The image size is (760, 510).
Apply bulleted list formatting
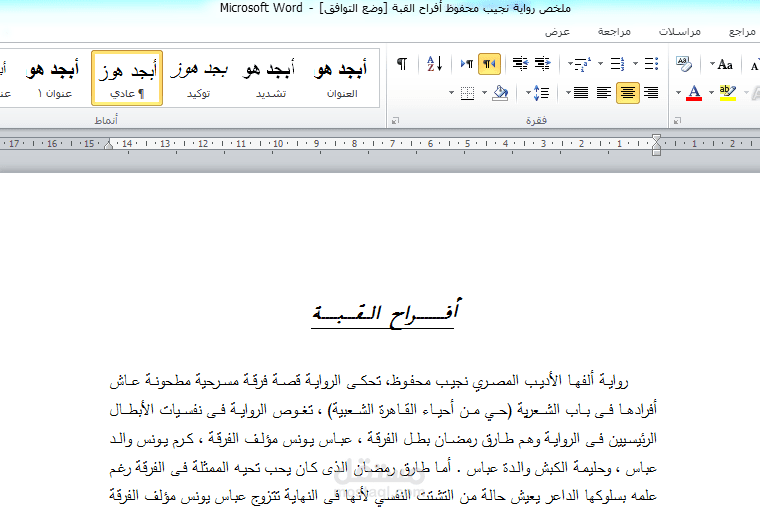[651, 64]
